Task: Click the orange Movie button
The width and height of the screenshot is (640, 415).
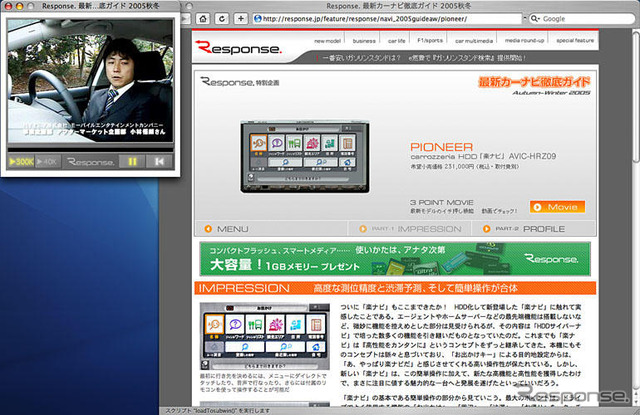Action: click(x=557, y=207)
